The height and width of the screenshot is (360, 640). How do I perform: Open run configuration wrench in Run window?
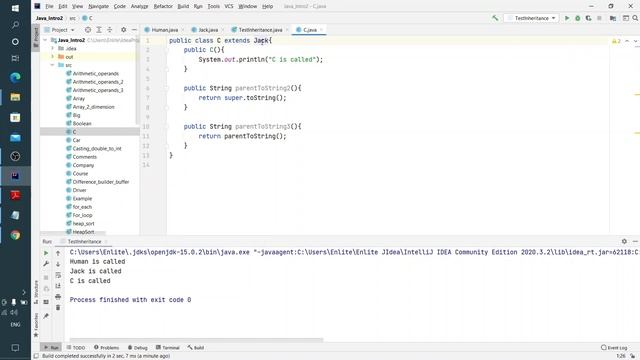46,264
